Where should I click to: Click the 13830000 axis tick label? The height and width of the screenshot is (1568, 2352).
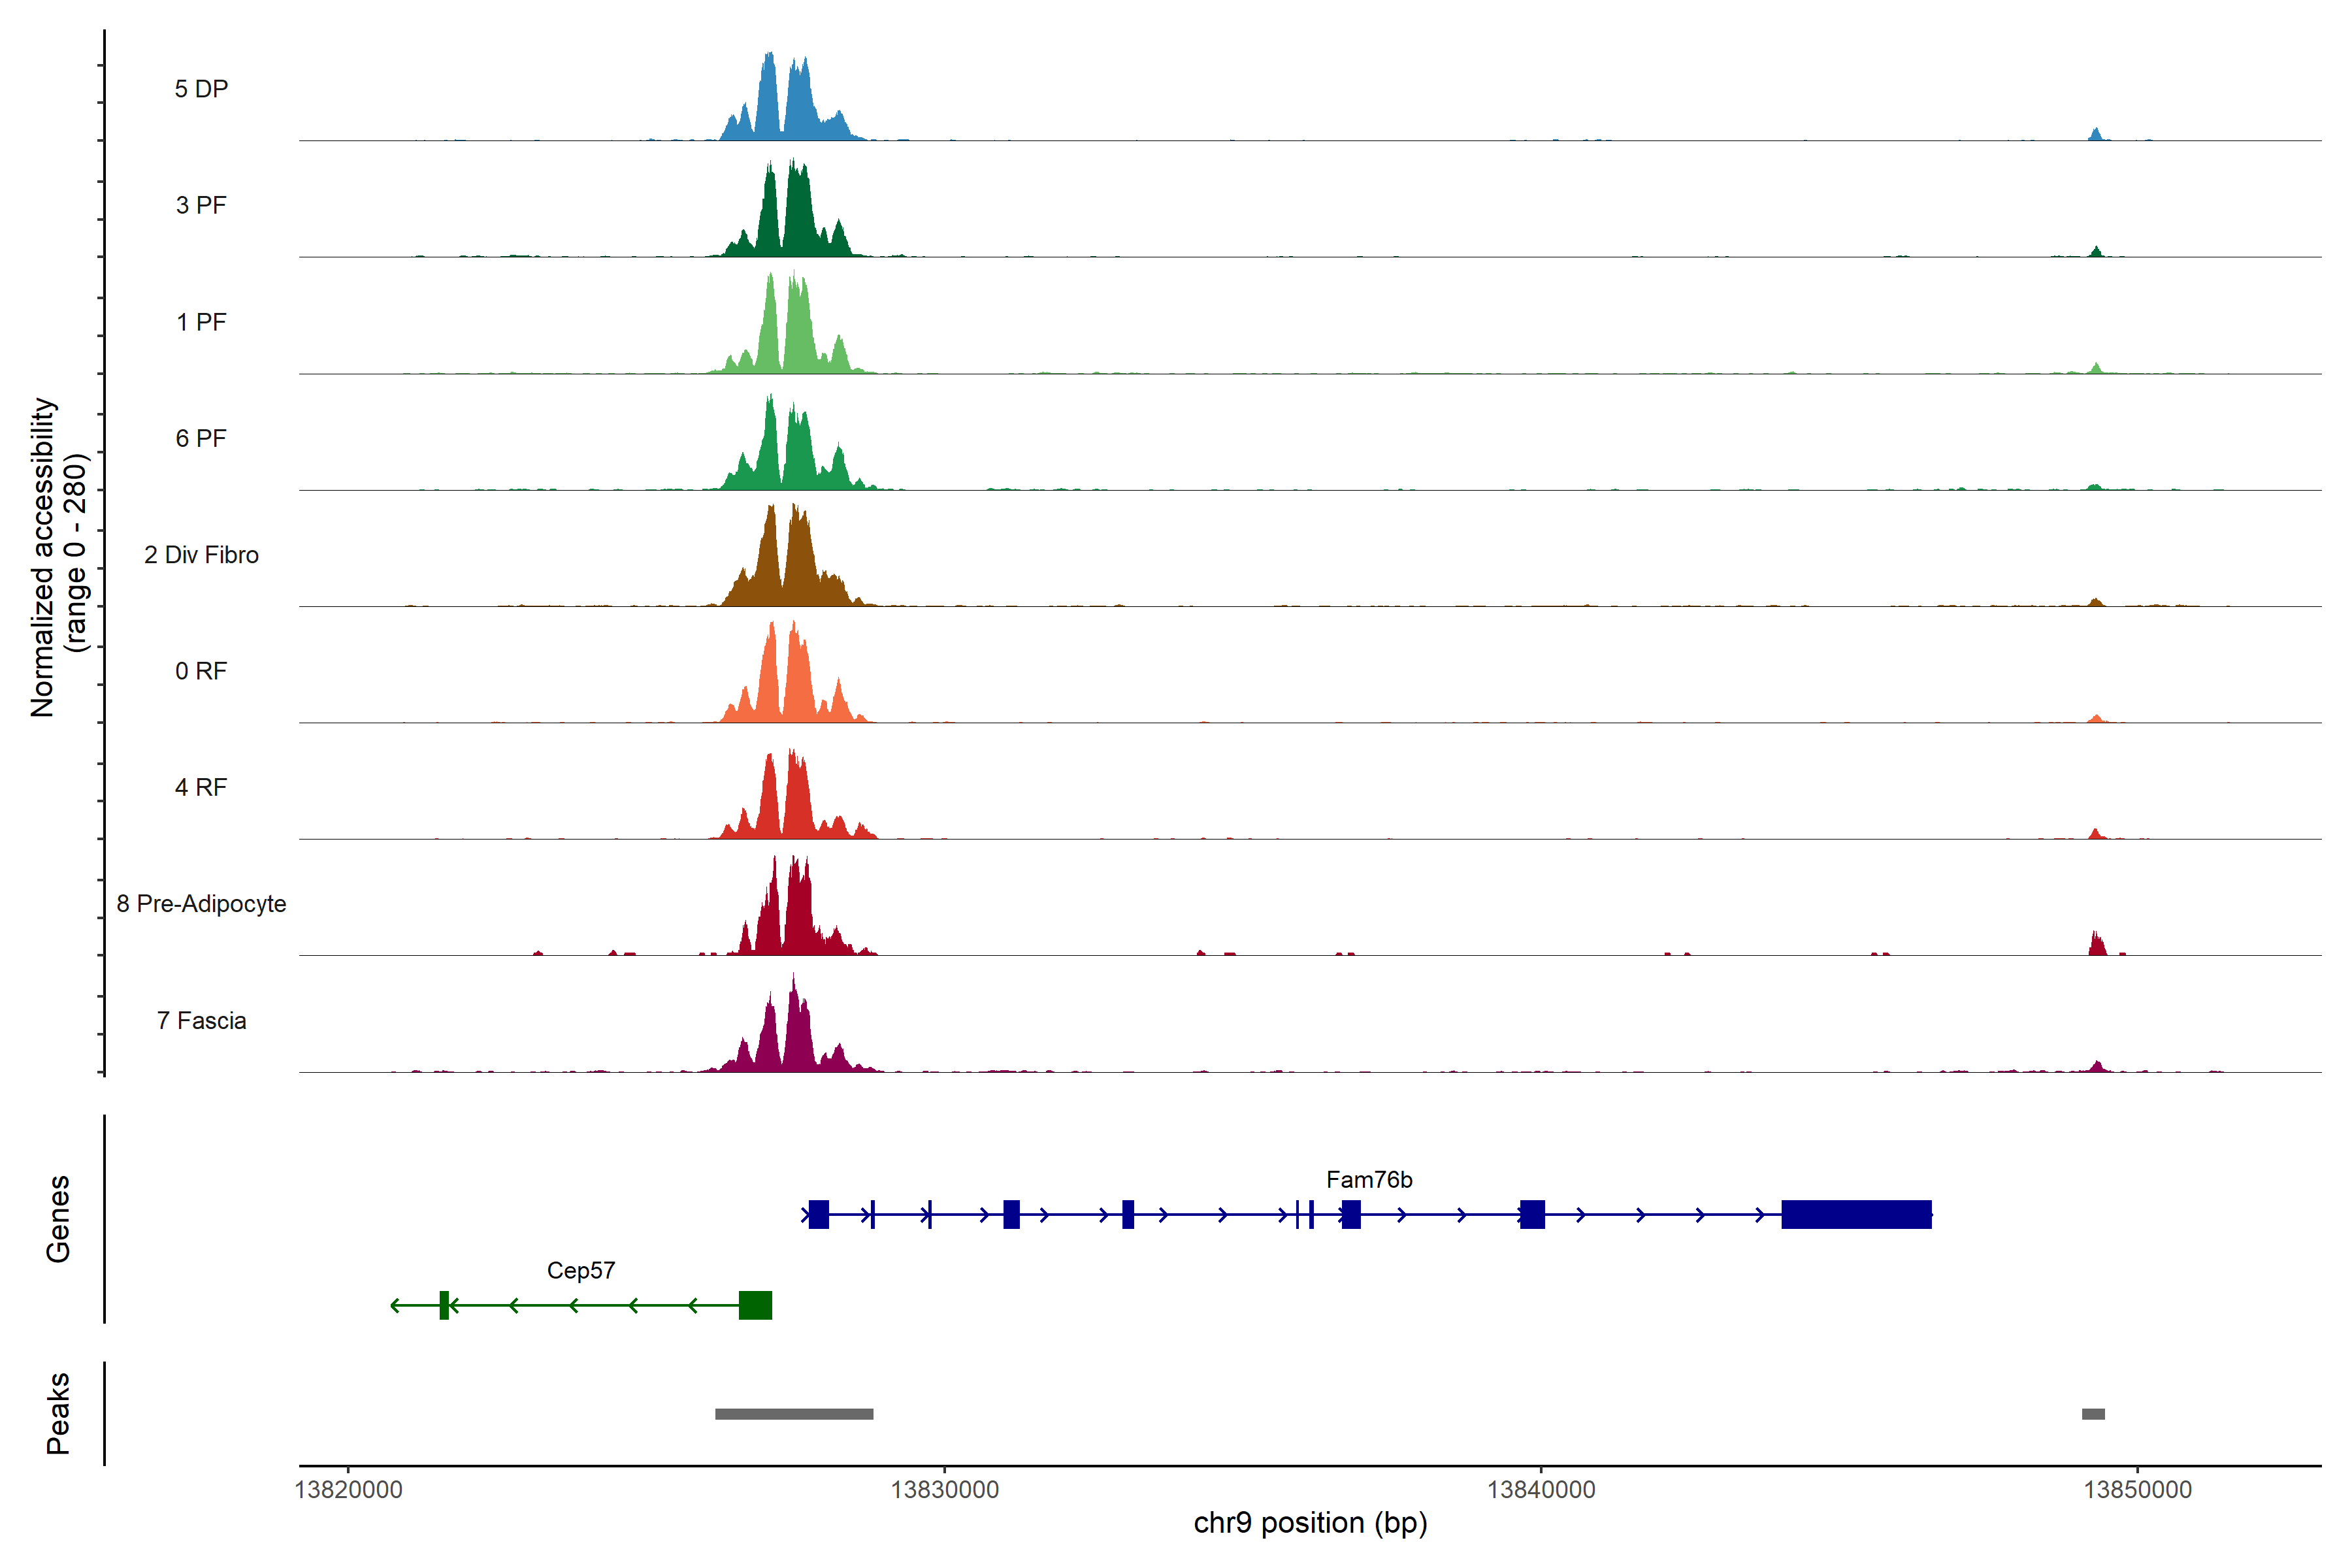tap(945, 1490)
